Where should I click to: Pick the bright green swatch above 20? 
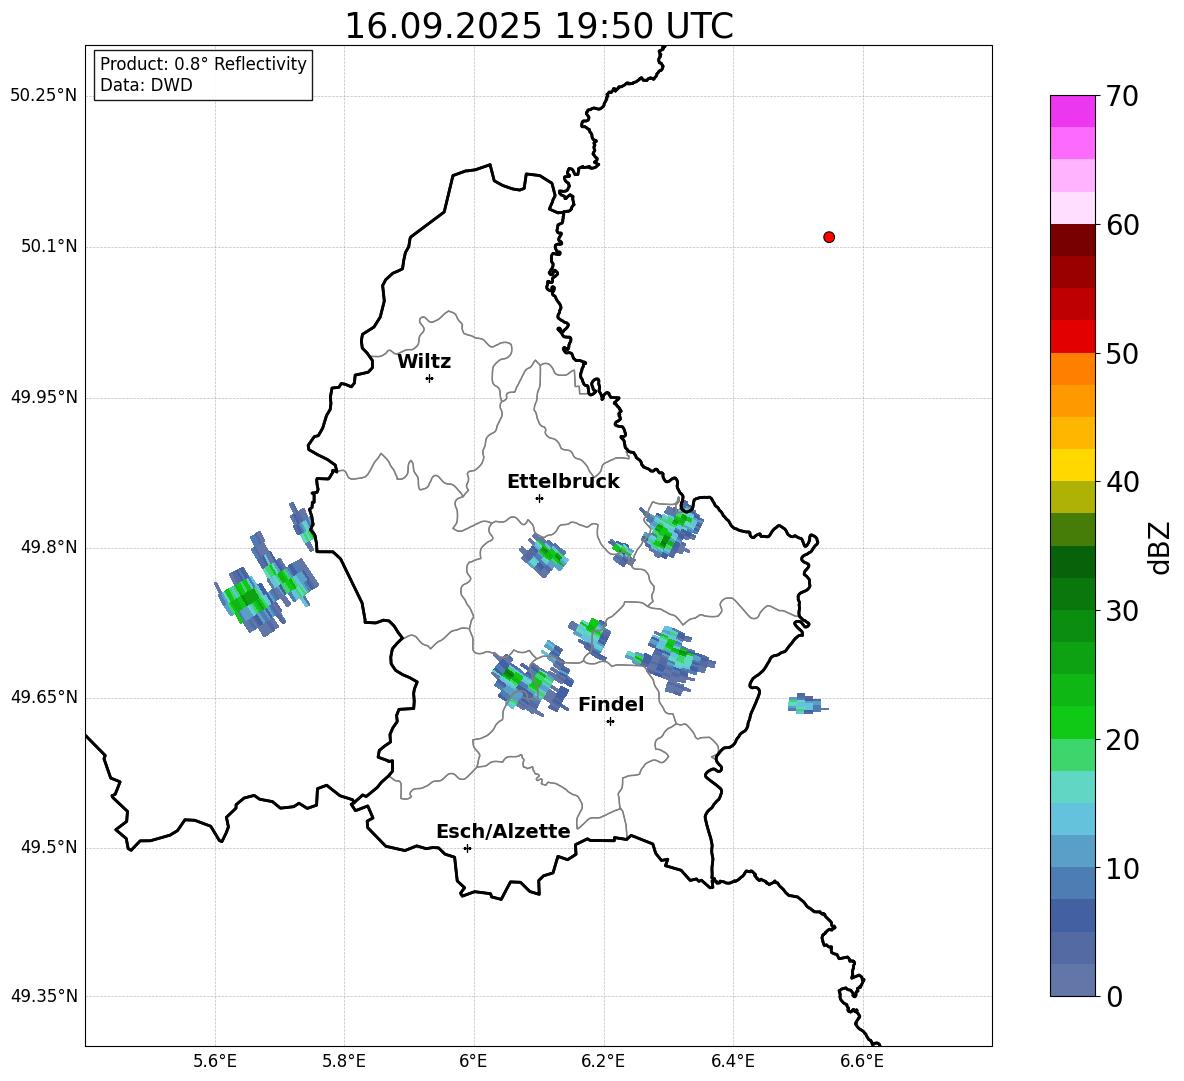(1073, 723)
